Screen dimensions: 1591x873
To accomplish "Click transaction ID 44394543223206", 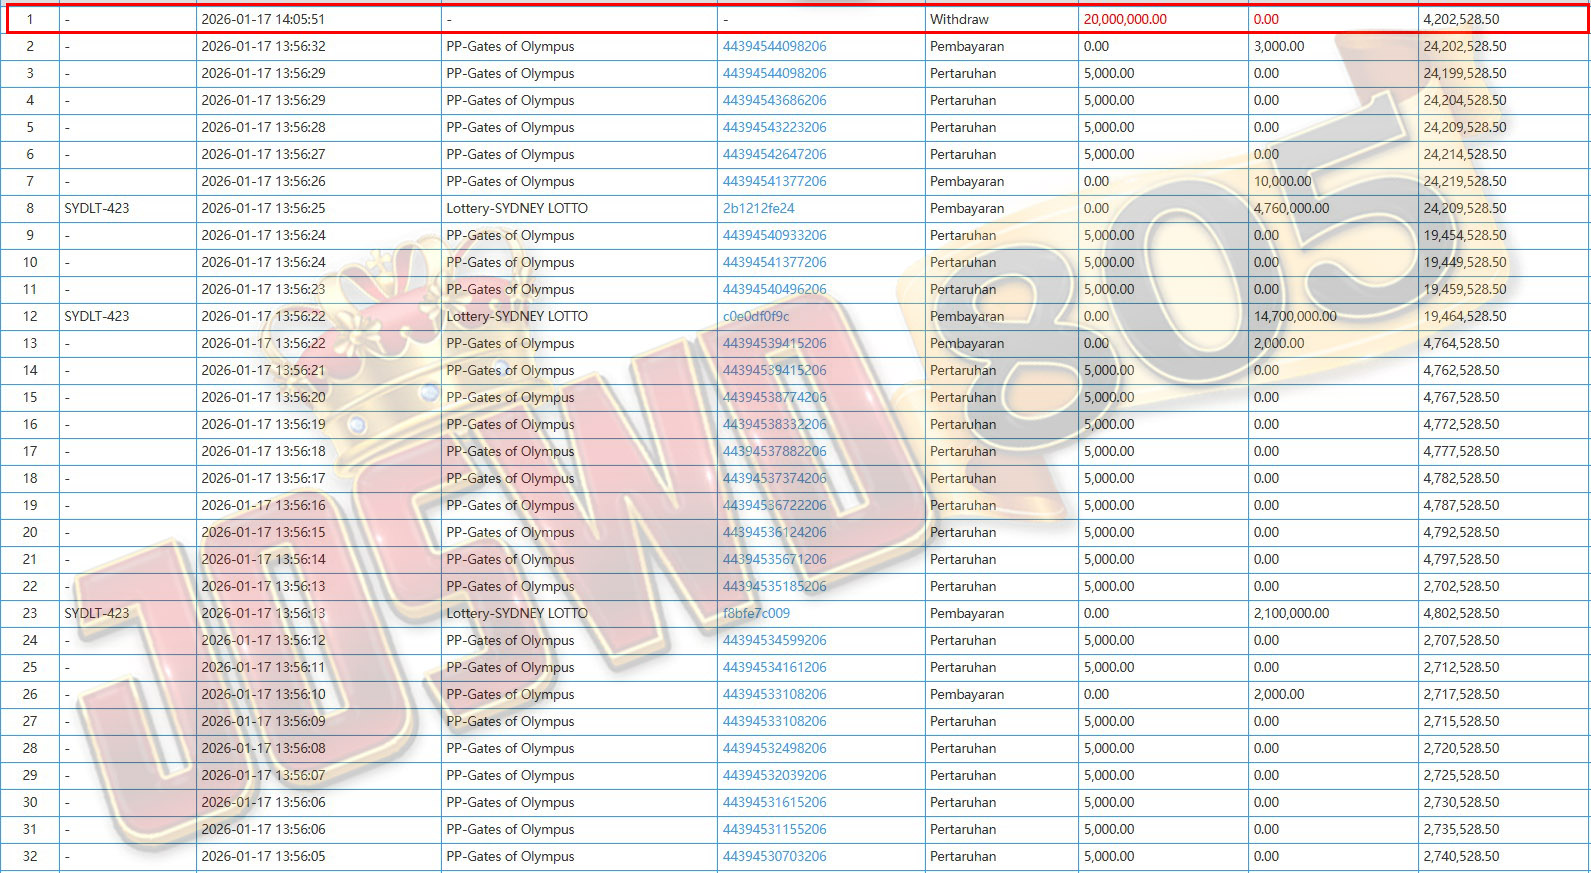I will (774, 127).
